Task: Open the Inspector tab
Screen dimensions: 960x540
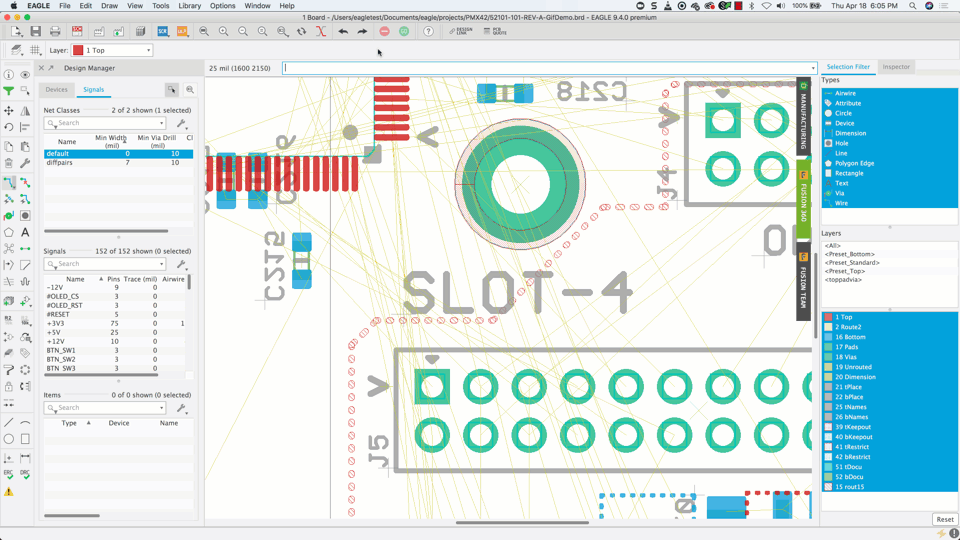Action: coord(896,67)
